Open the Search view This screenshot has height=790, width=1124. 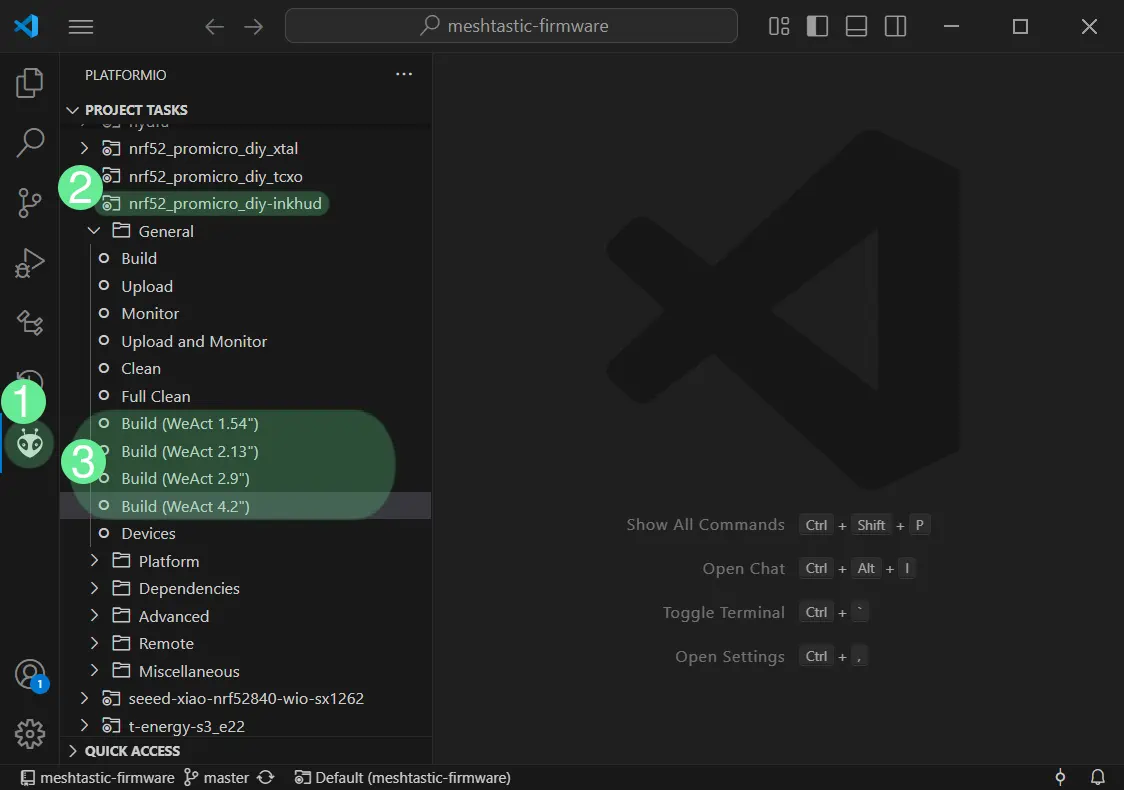click(29, 143)
